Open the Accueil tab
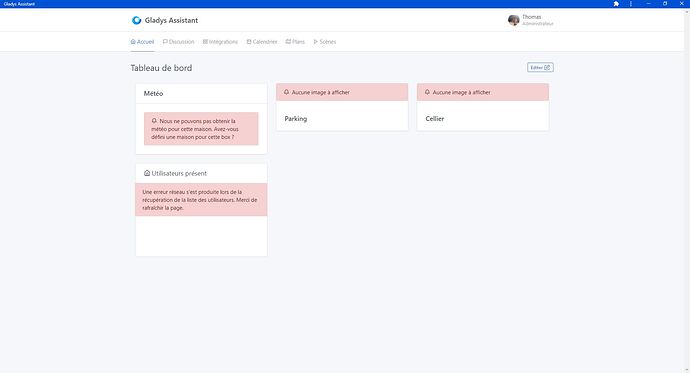 [143, 42]
